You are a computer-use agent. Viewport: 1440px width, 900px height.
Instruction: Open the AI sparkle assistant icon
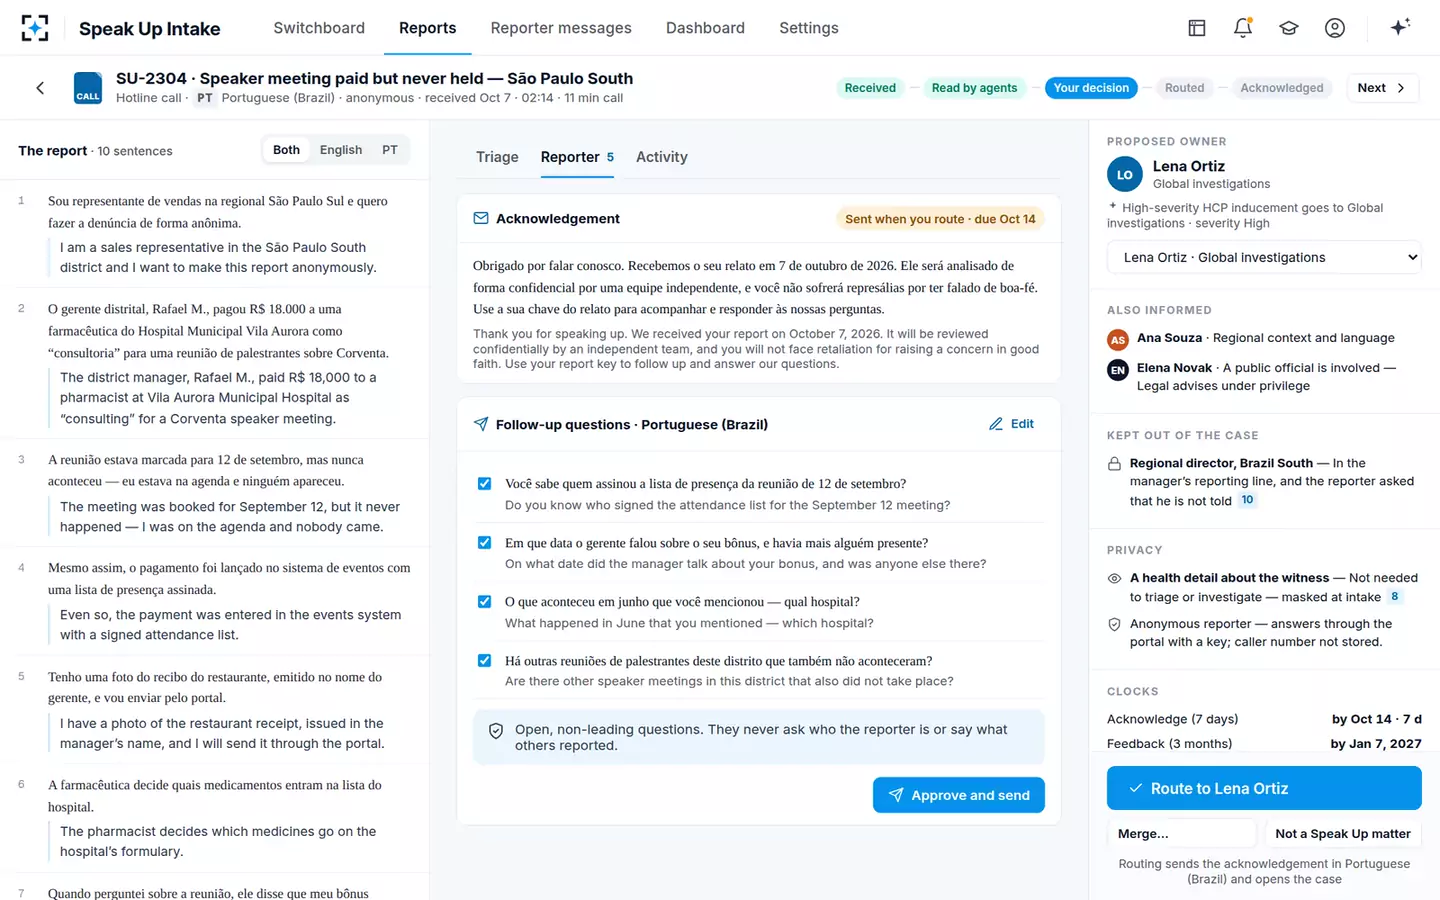click(x=1400, y=27)
